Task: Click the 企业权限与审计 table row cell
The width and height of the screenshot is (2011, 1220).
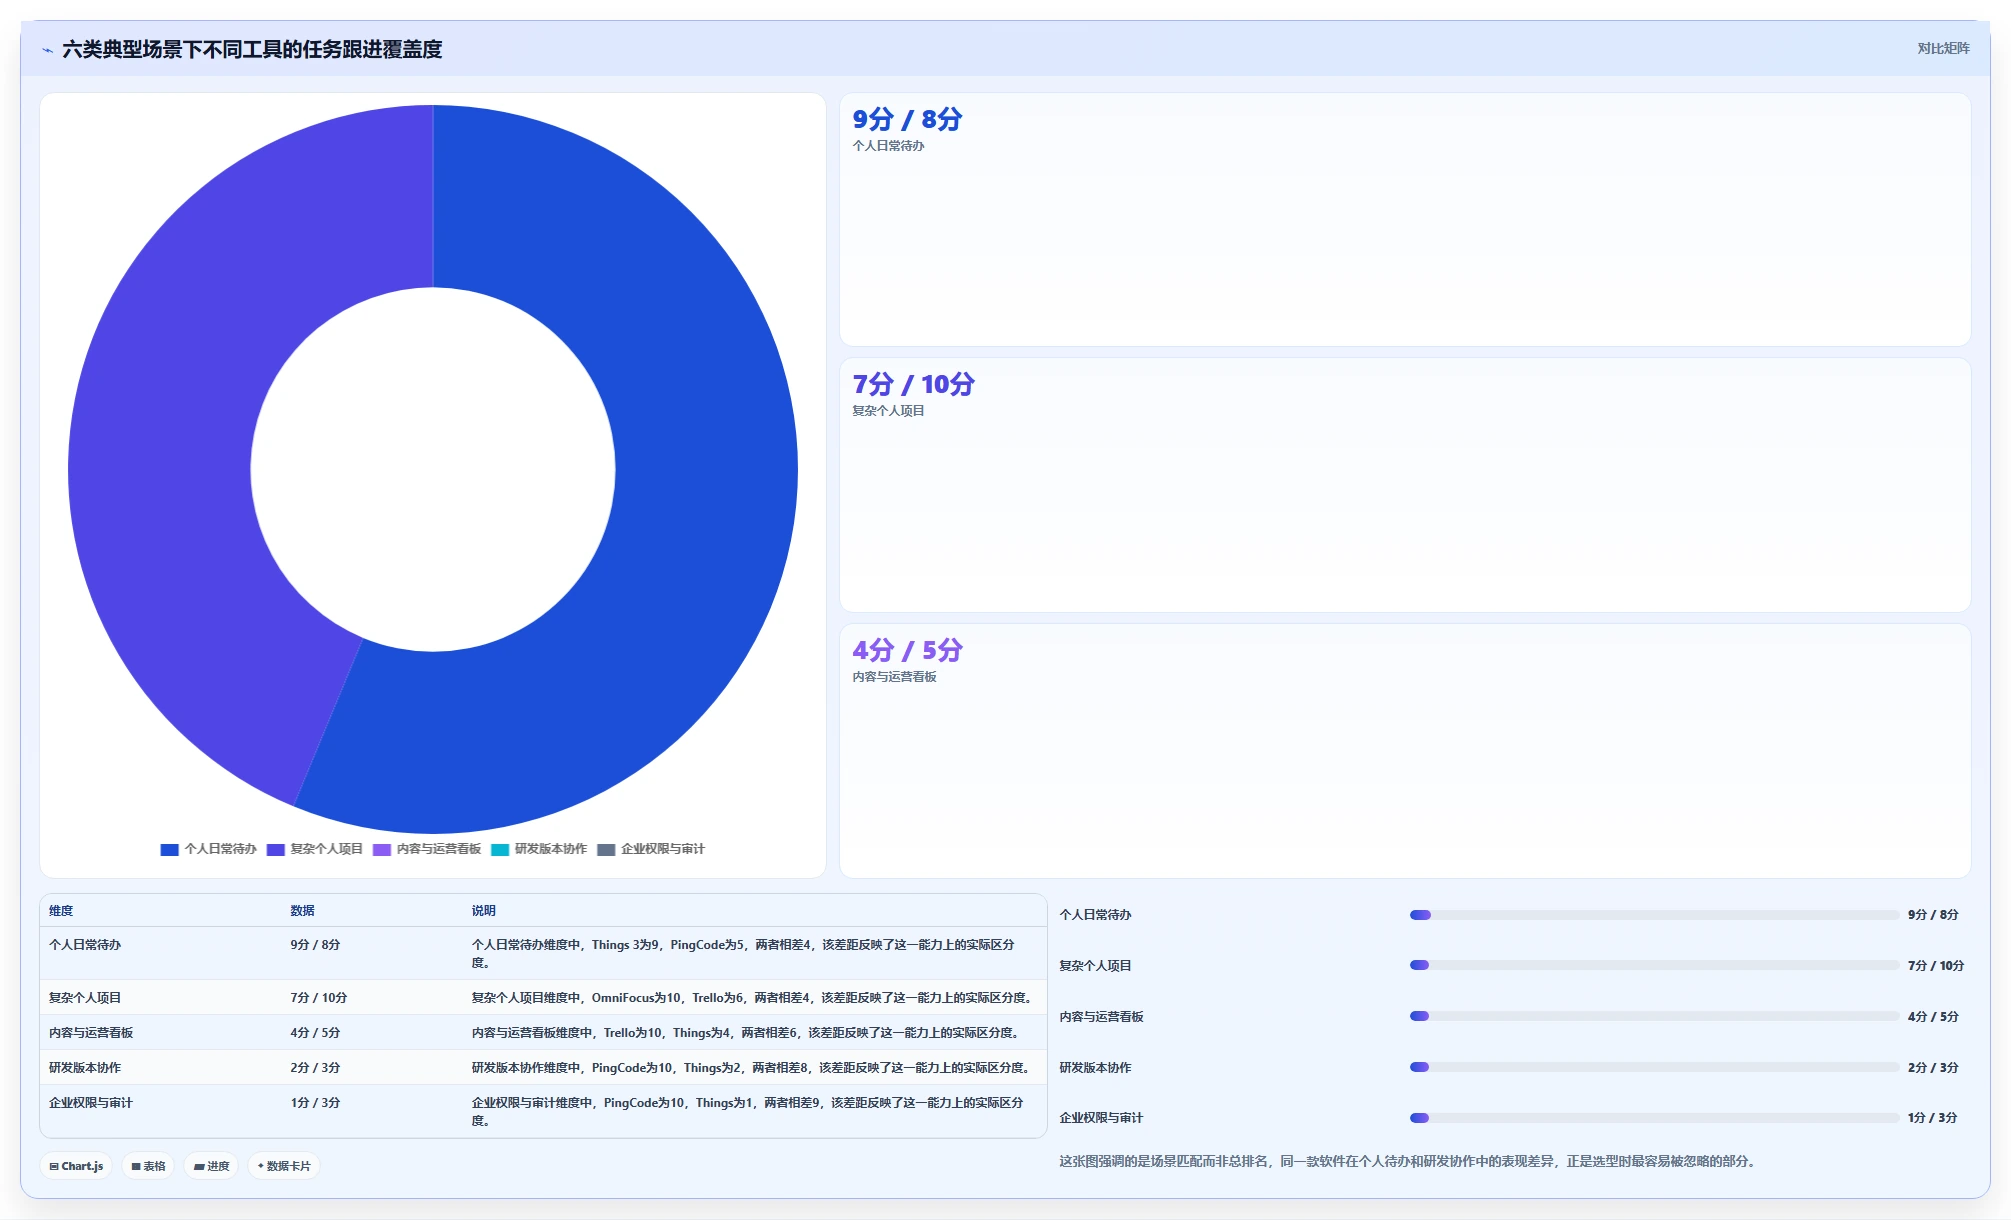Action: pyautogui.click(x=91, y=1103)
